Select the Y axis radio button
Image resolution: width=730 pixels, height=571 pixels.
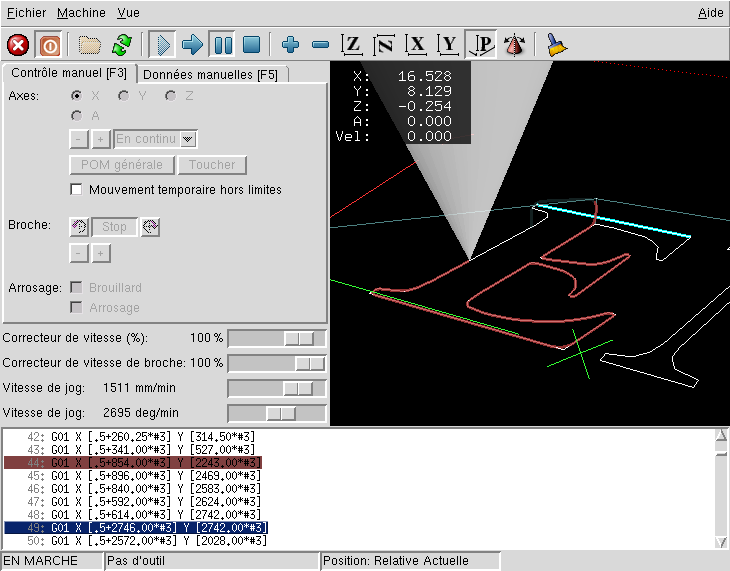(x=124, y=96)
